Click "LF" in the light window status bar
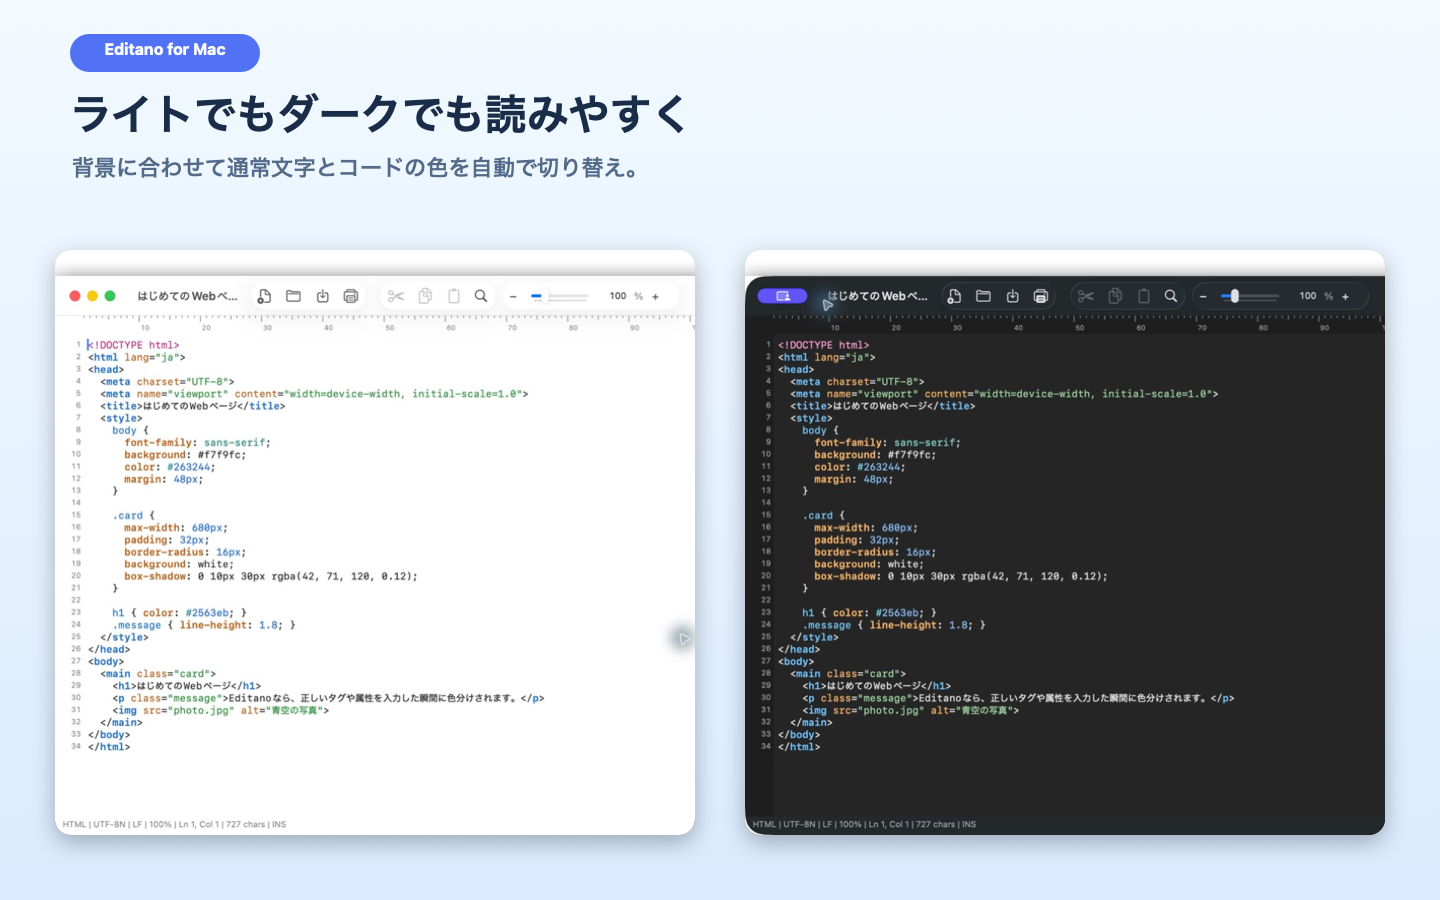This screenshot has height=900, width=1440. 138,825
